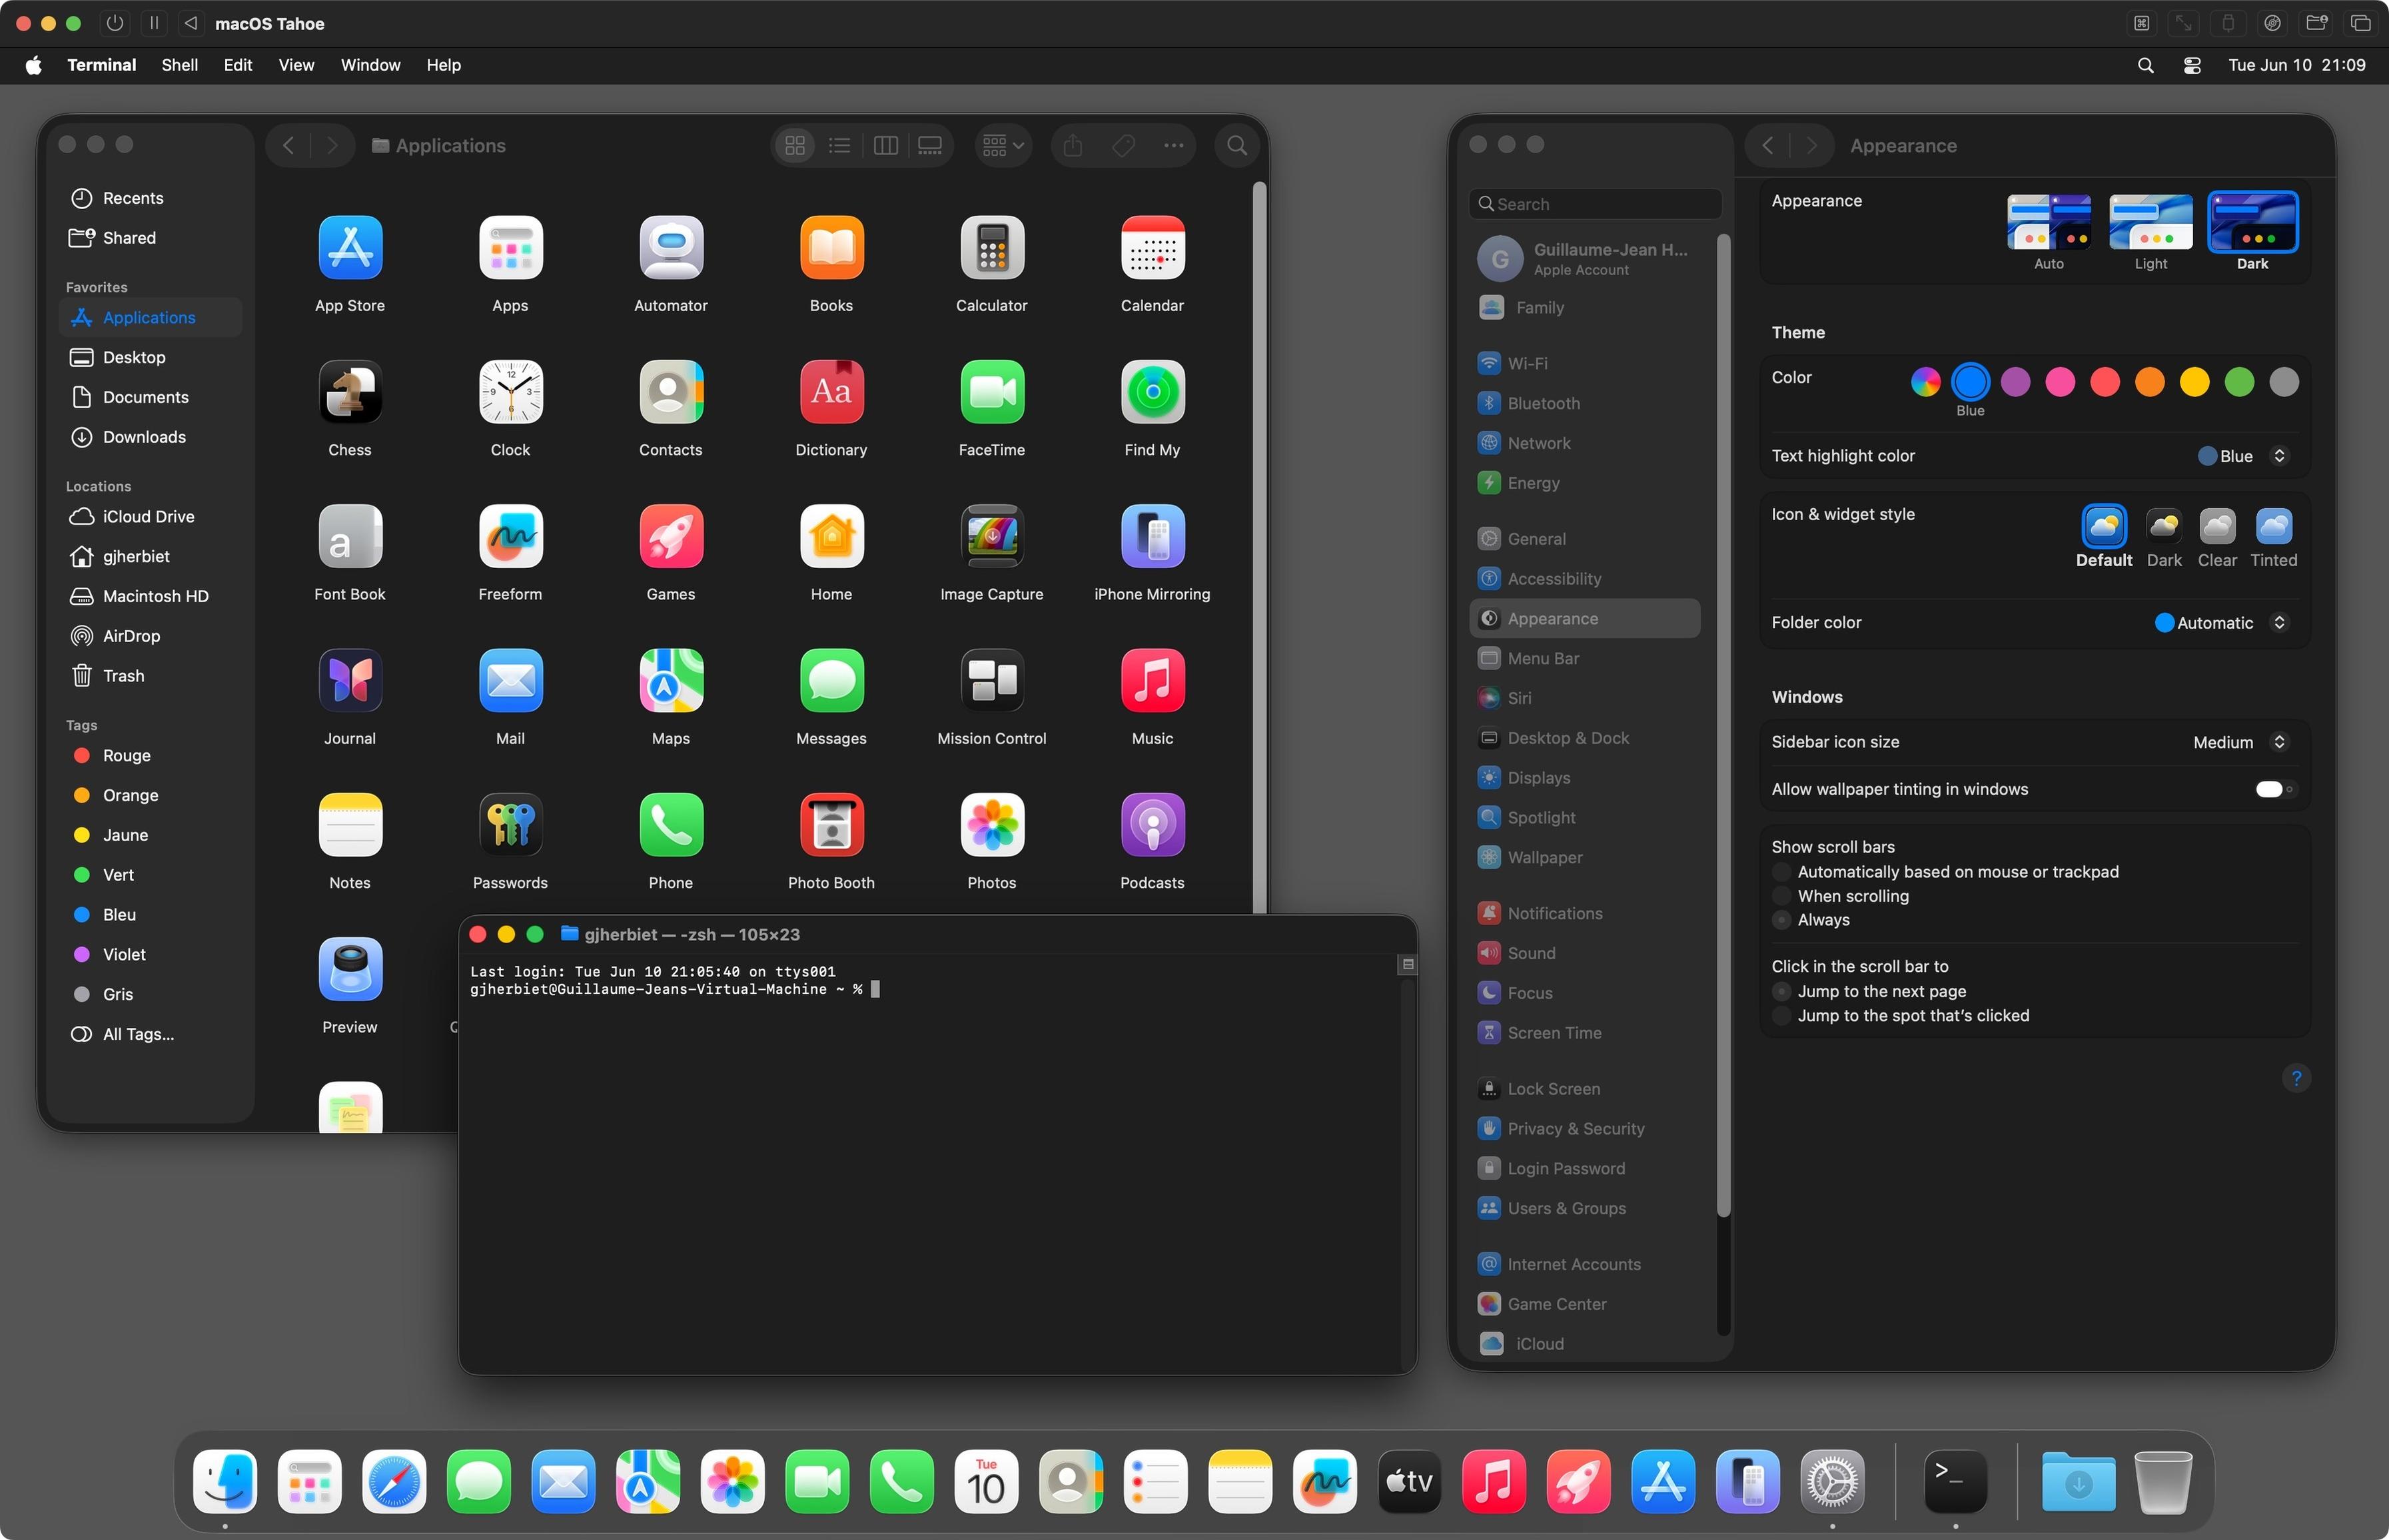Click the Finder tags toolbar icon
The width and height of the screenshot is (2389, 1540).
coord(1123,146)
